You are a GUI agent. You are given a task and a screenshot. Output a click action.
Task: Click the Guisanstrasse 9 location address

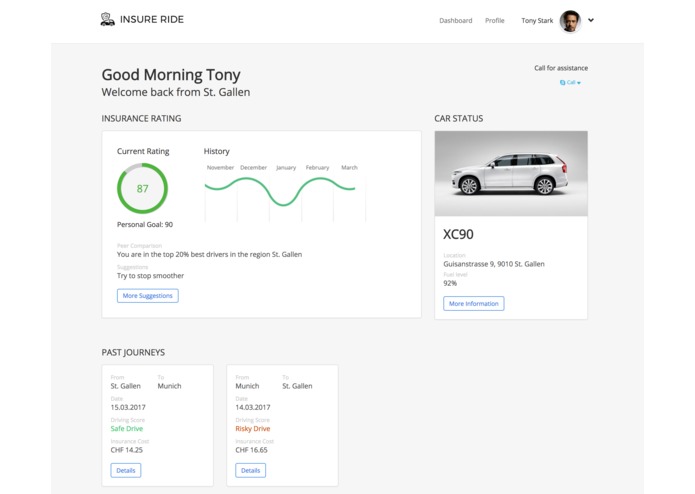point(494,264)
